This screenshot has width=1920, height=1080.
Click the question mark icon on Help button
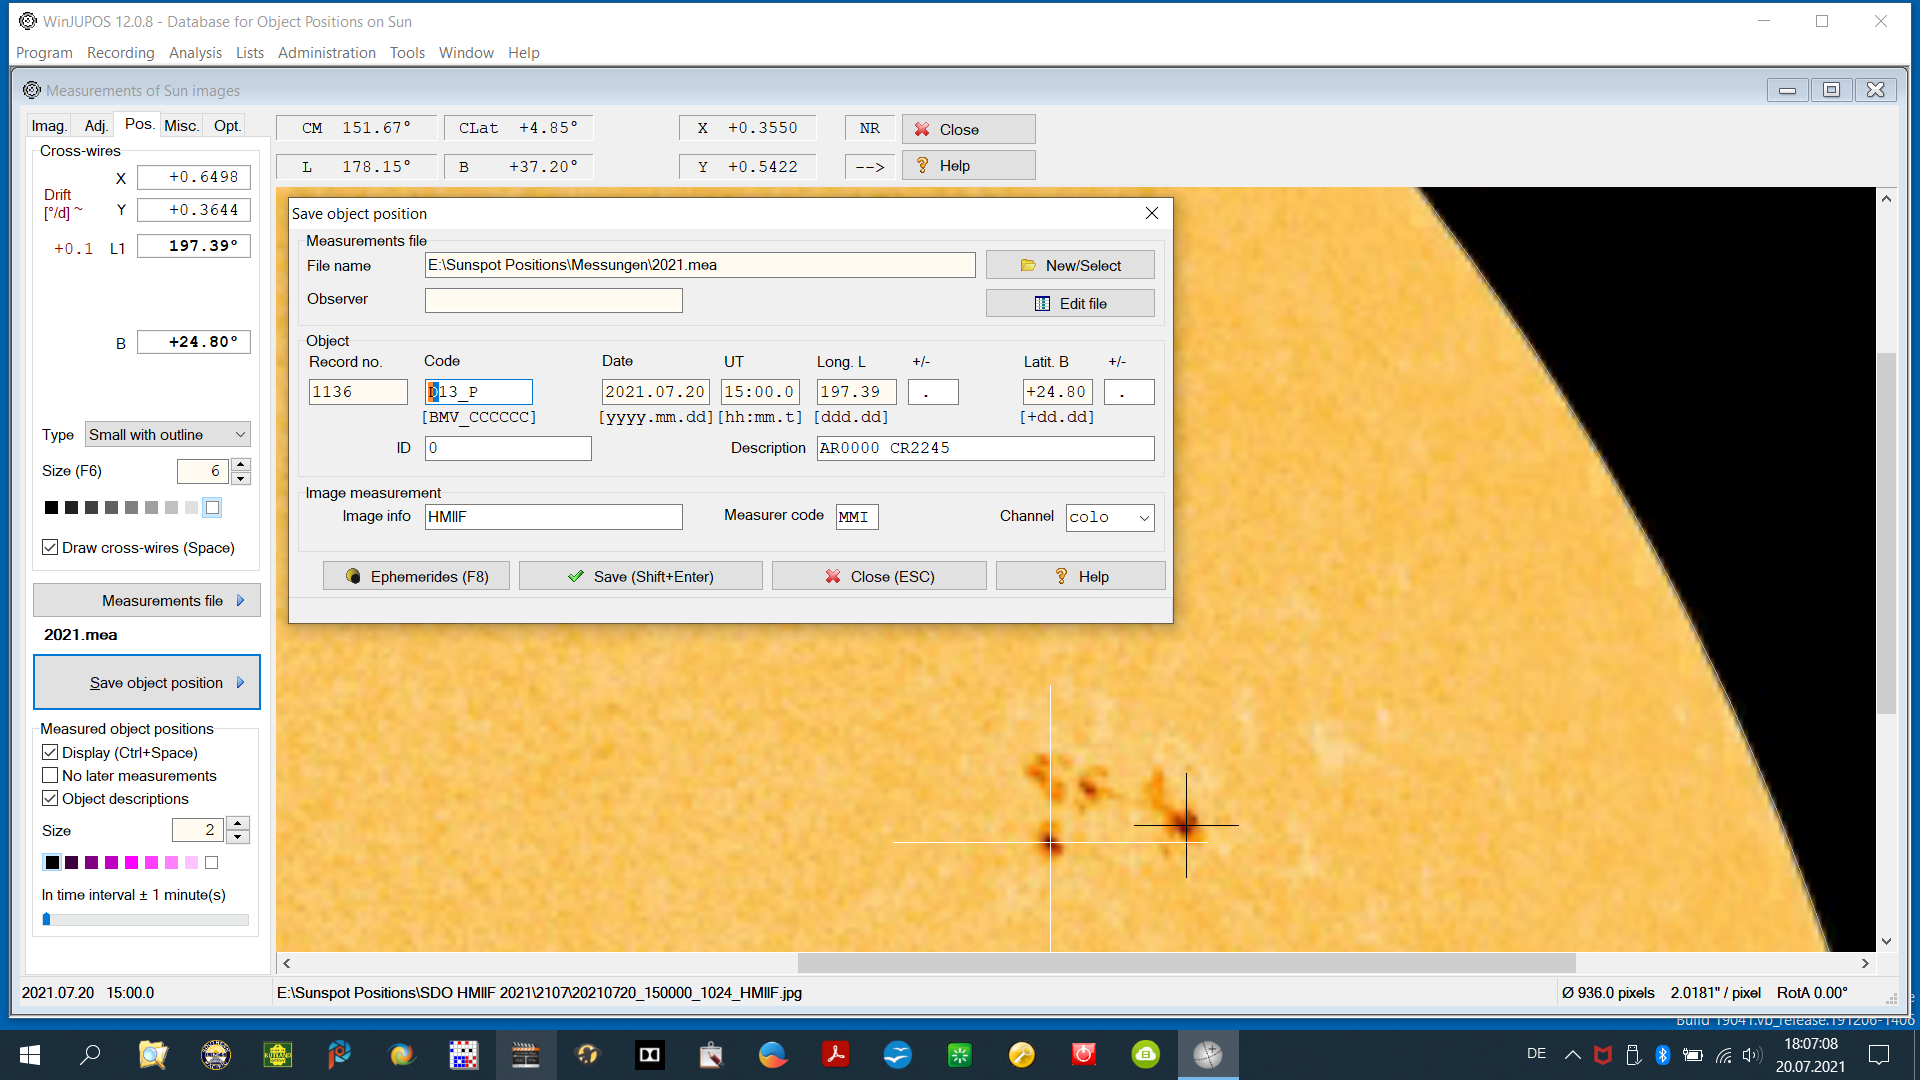point(1059,576)
